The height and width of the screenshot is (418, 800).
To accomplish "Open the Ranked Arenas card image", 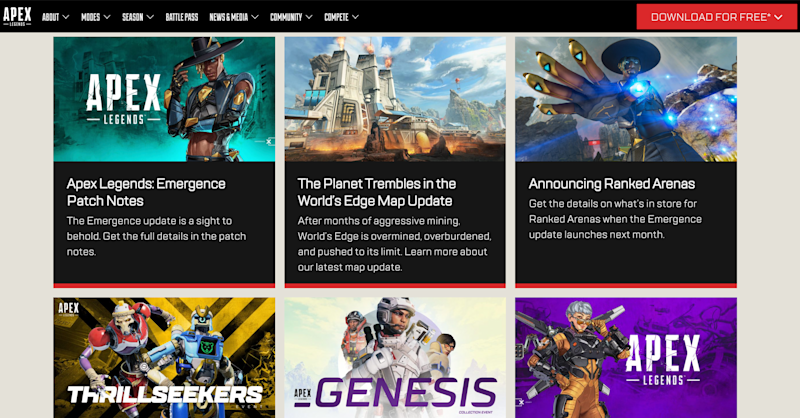I will pos(626,99).
